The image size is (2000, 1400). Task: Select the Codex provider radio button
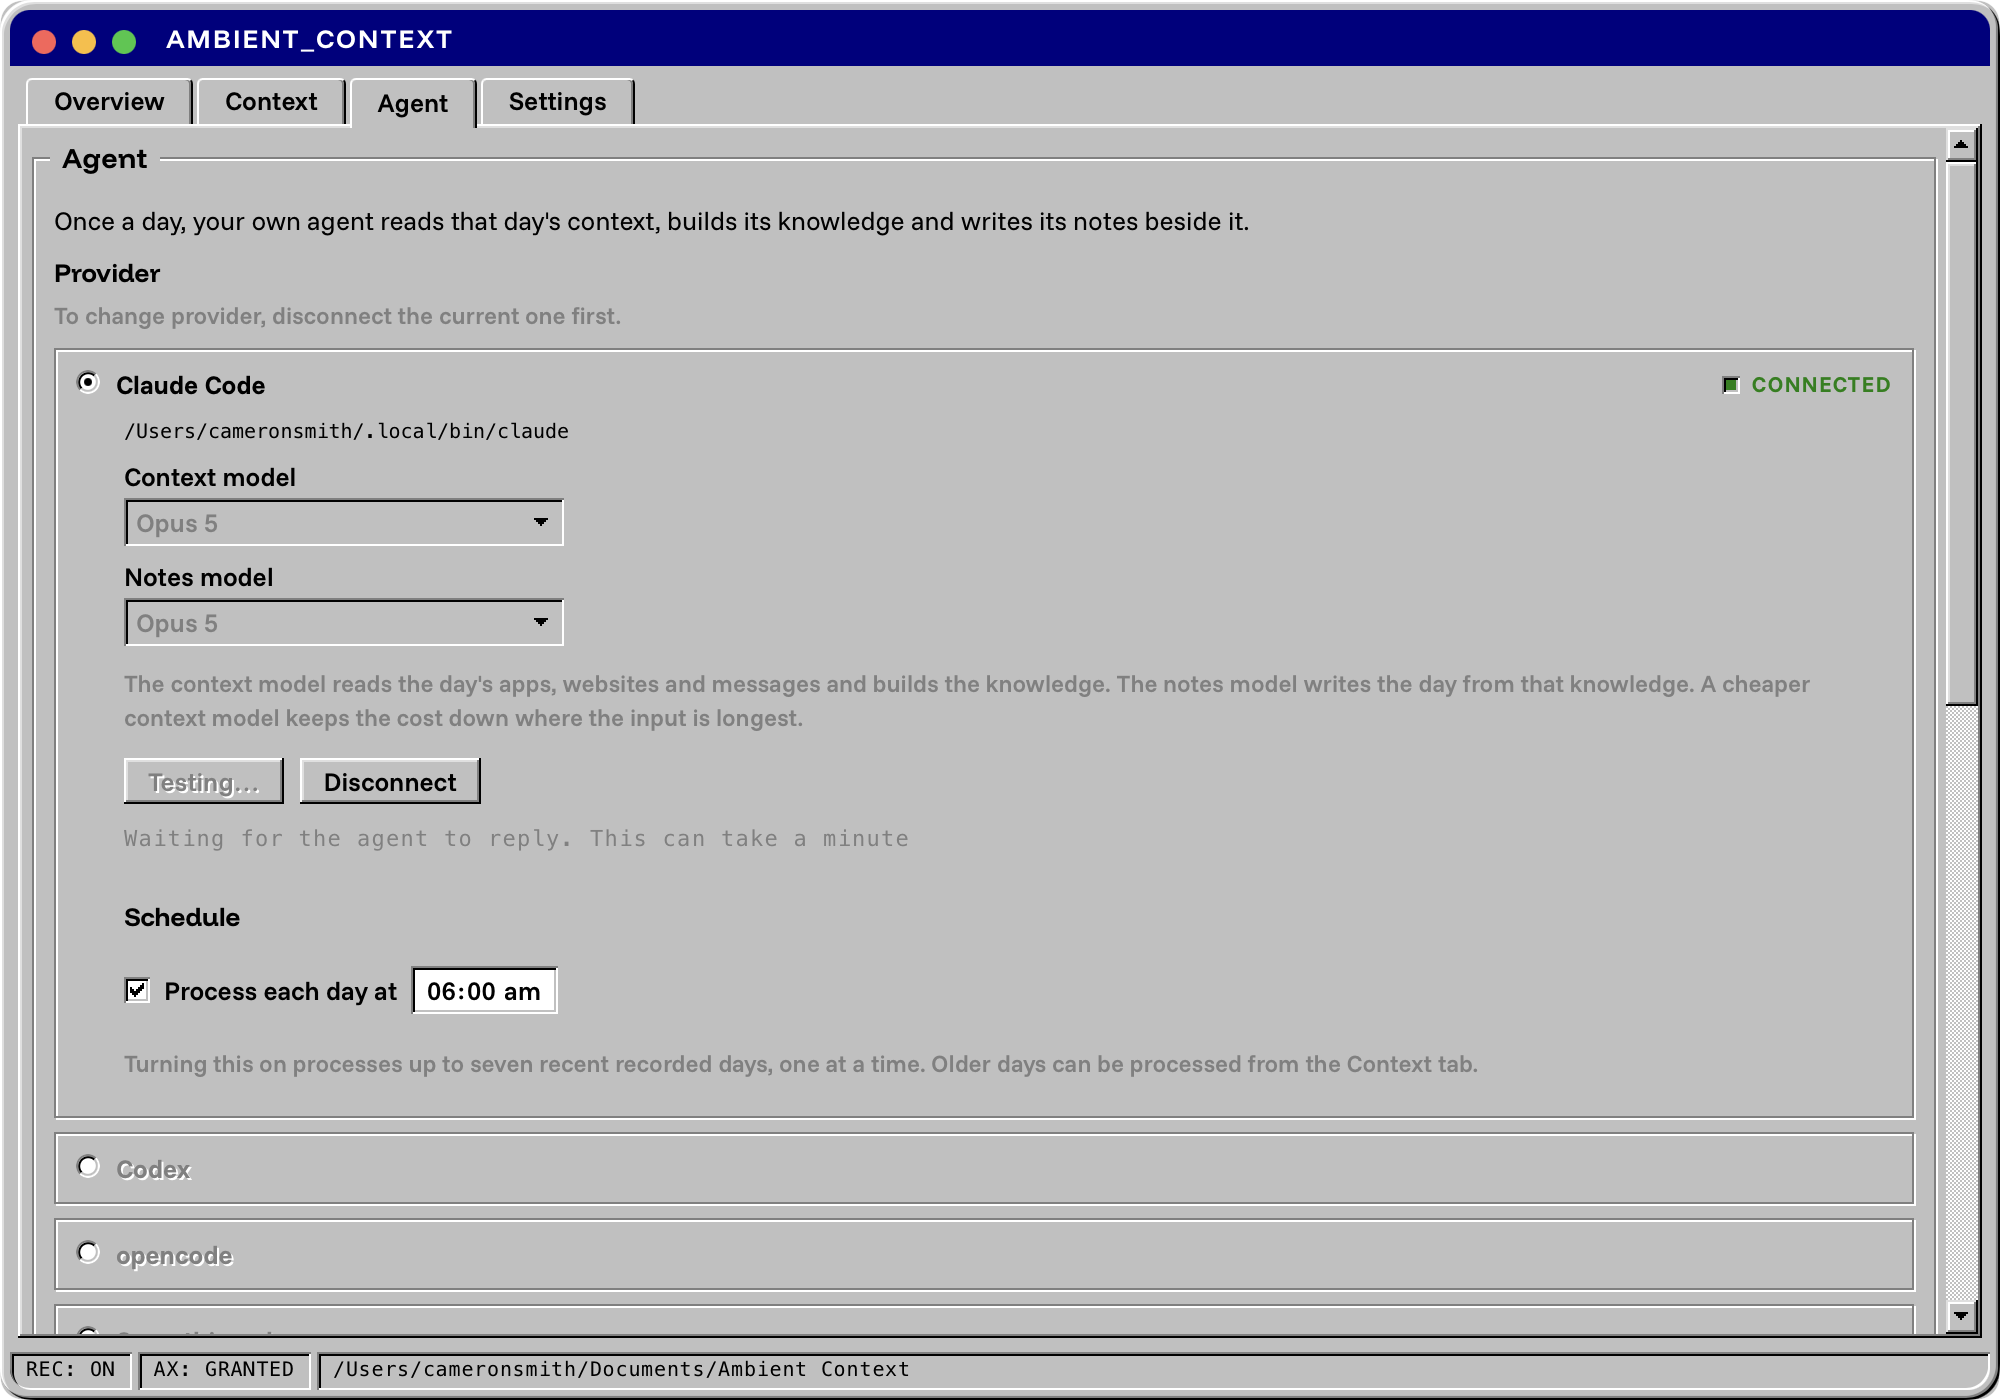[x=89, y=1167]
